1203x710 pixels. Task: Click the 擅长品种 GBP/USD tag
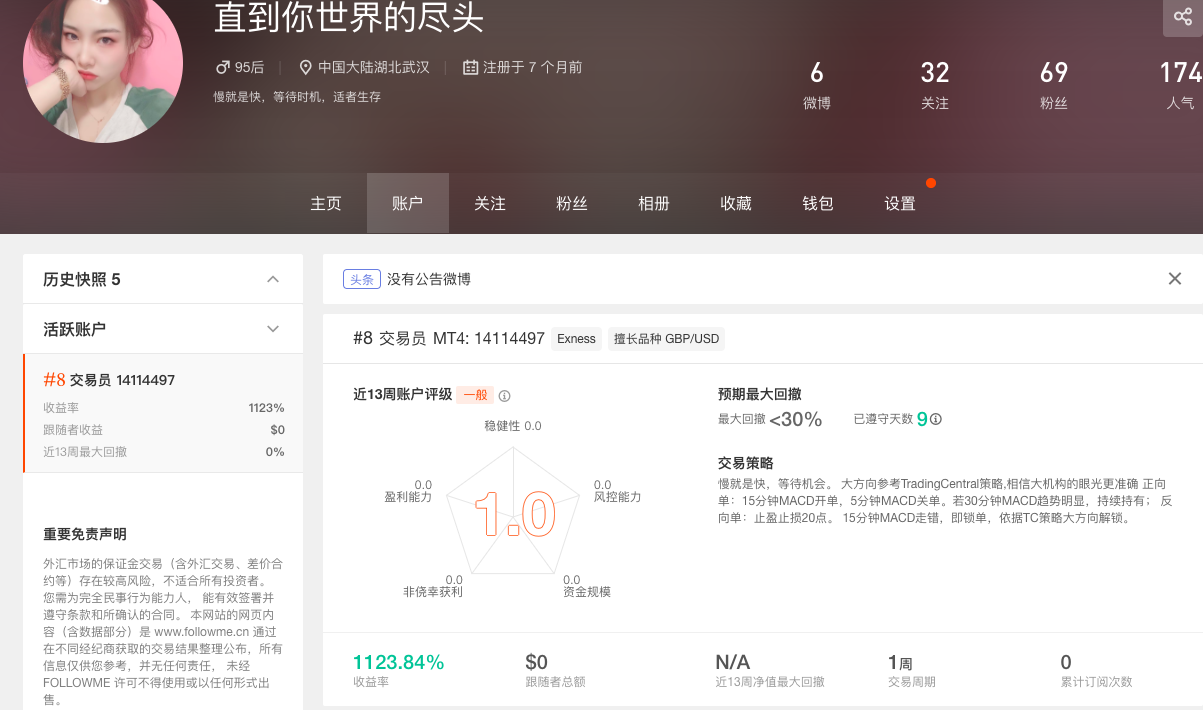tap(667, 339)
